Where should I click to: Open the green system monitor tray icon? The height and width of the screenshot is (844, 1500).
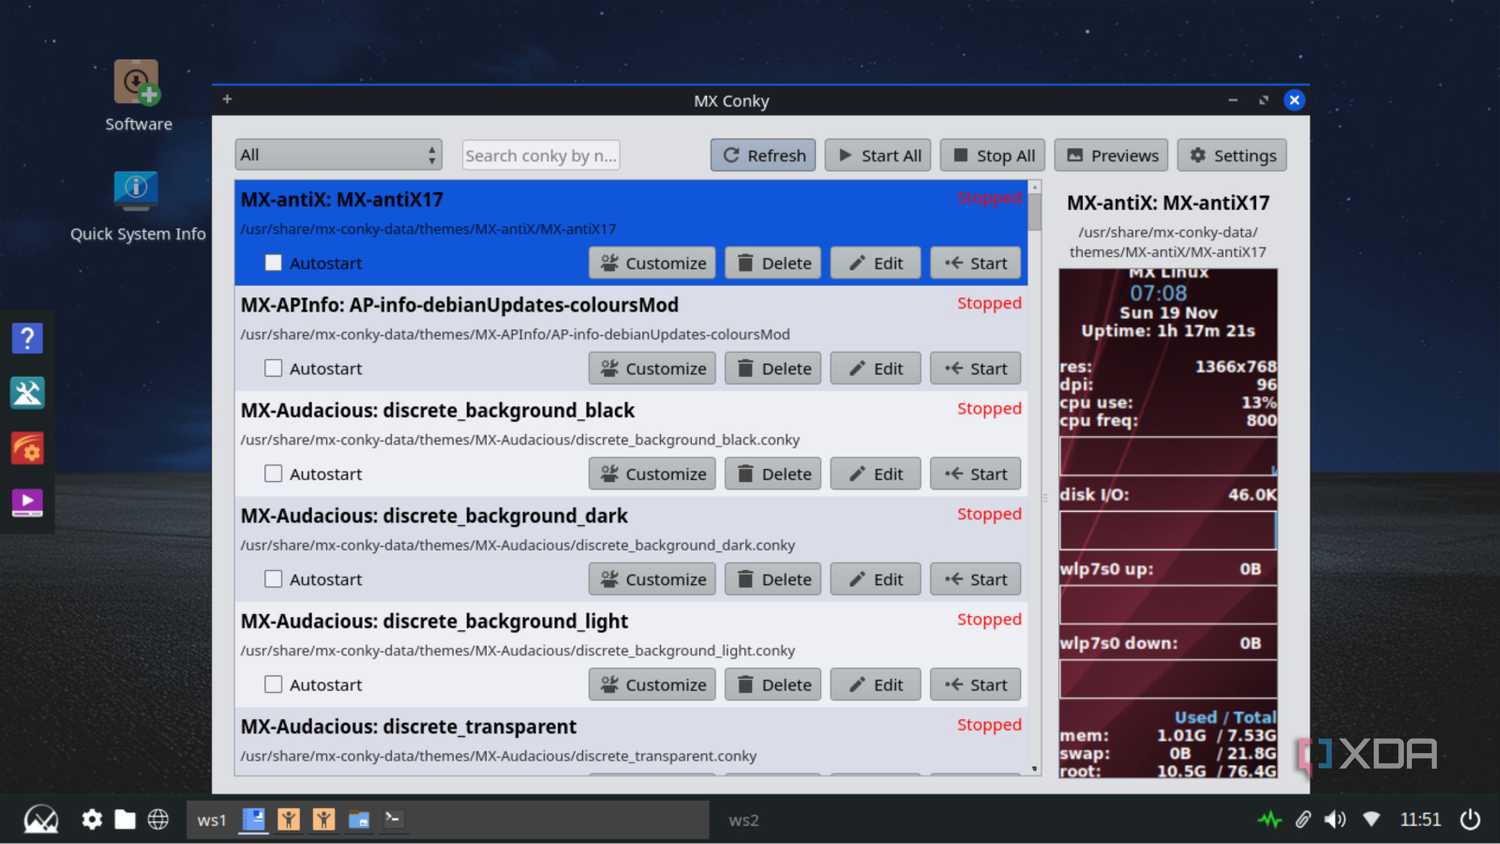point(1270,820)
